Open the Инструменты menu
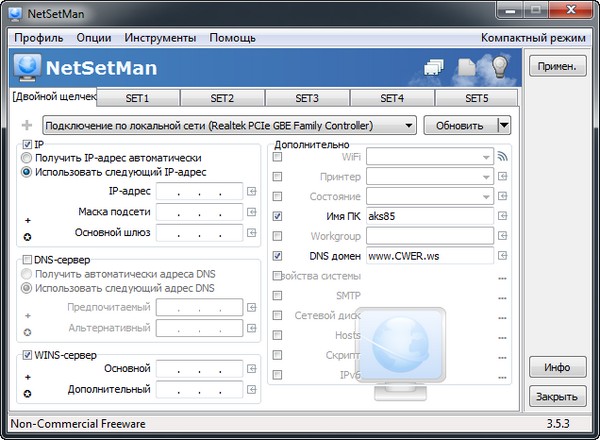The height and width of the screenshot is (440, 600). [x=160, y=38]
